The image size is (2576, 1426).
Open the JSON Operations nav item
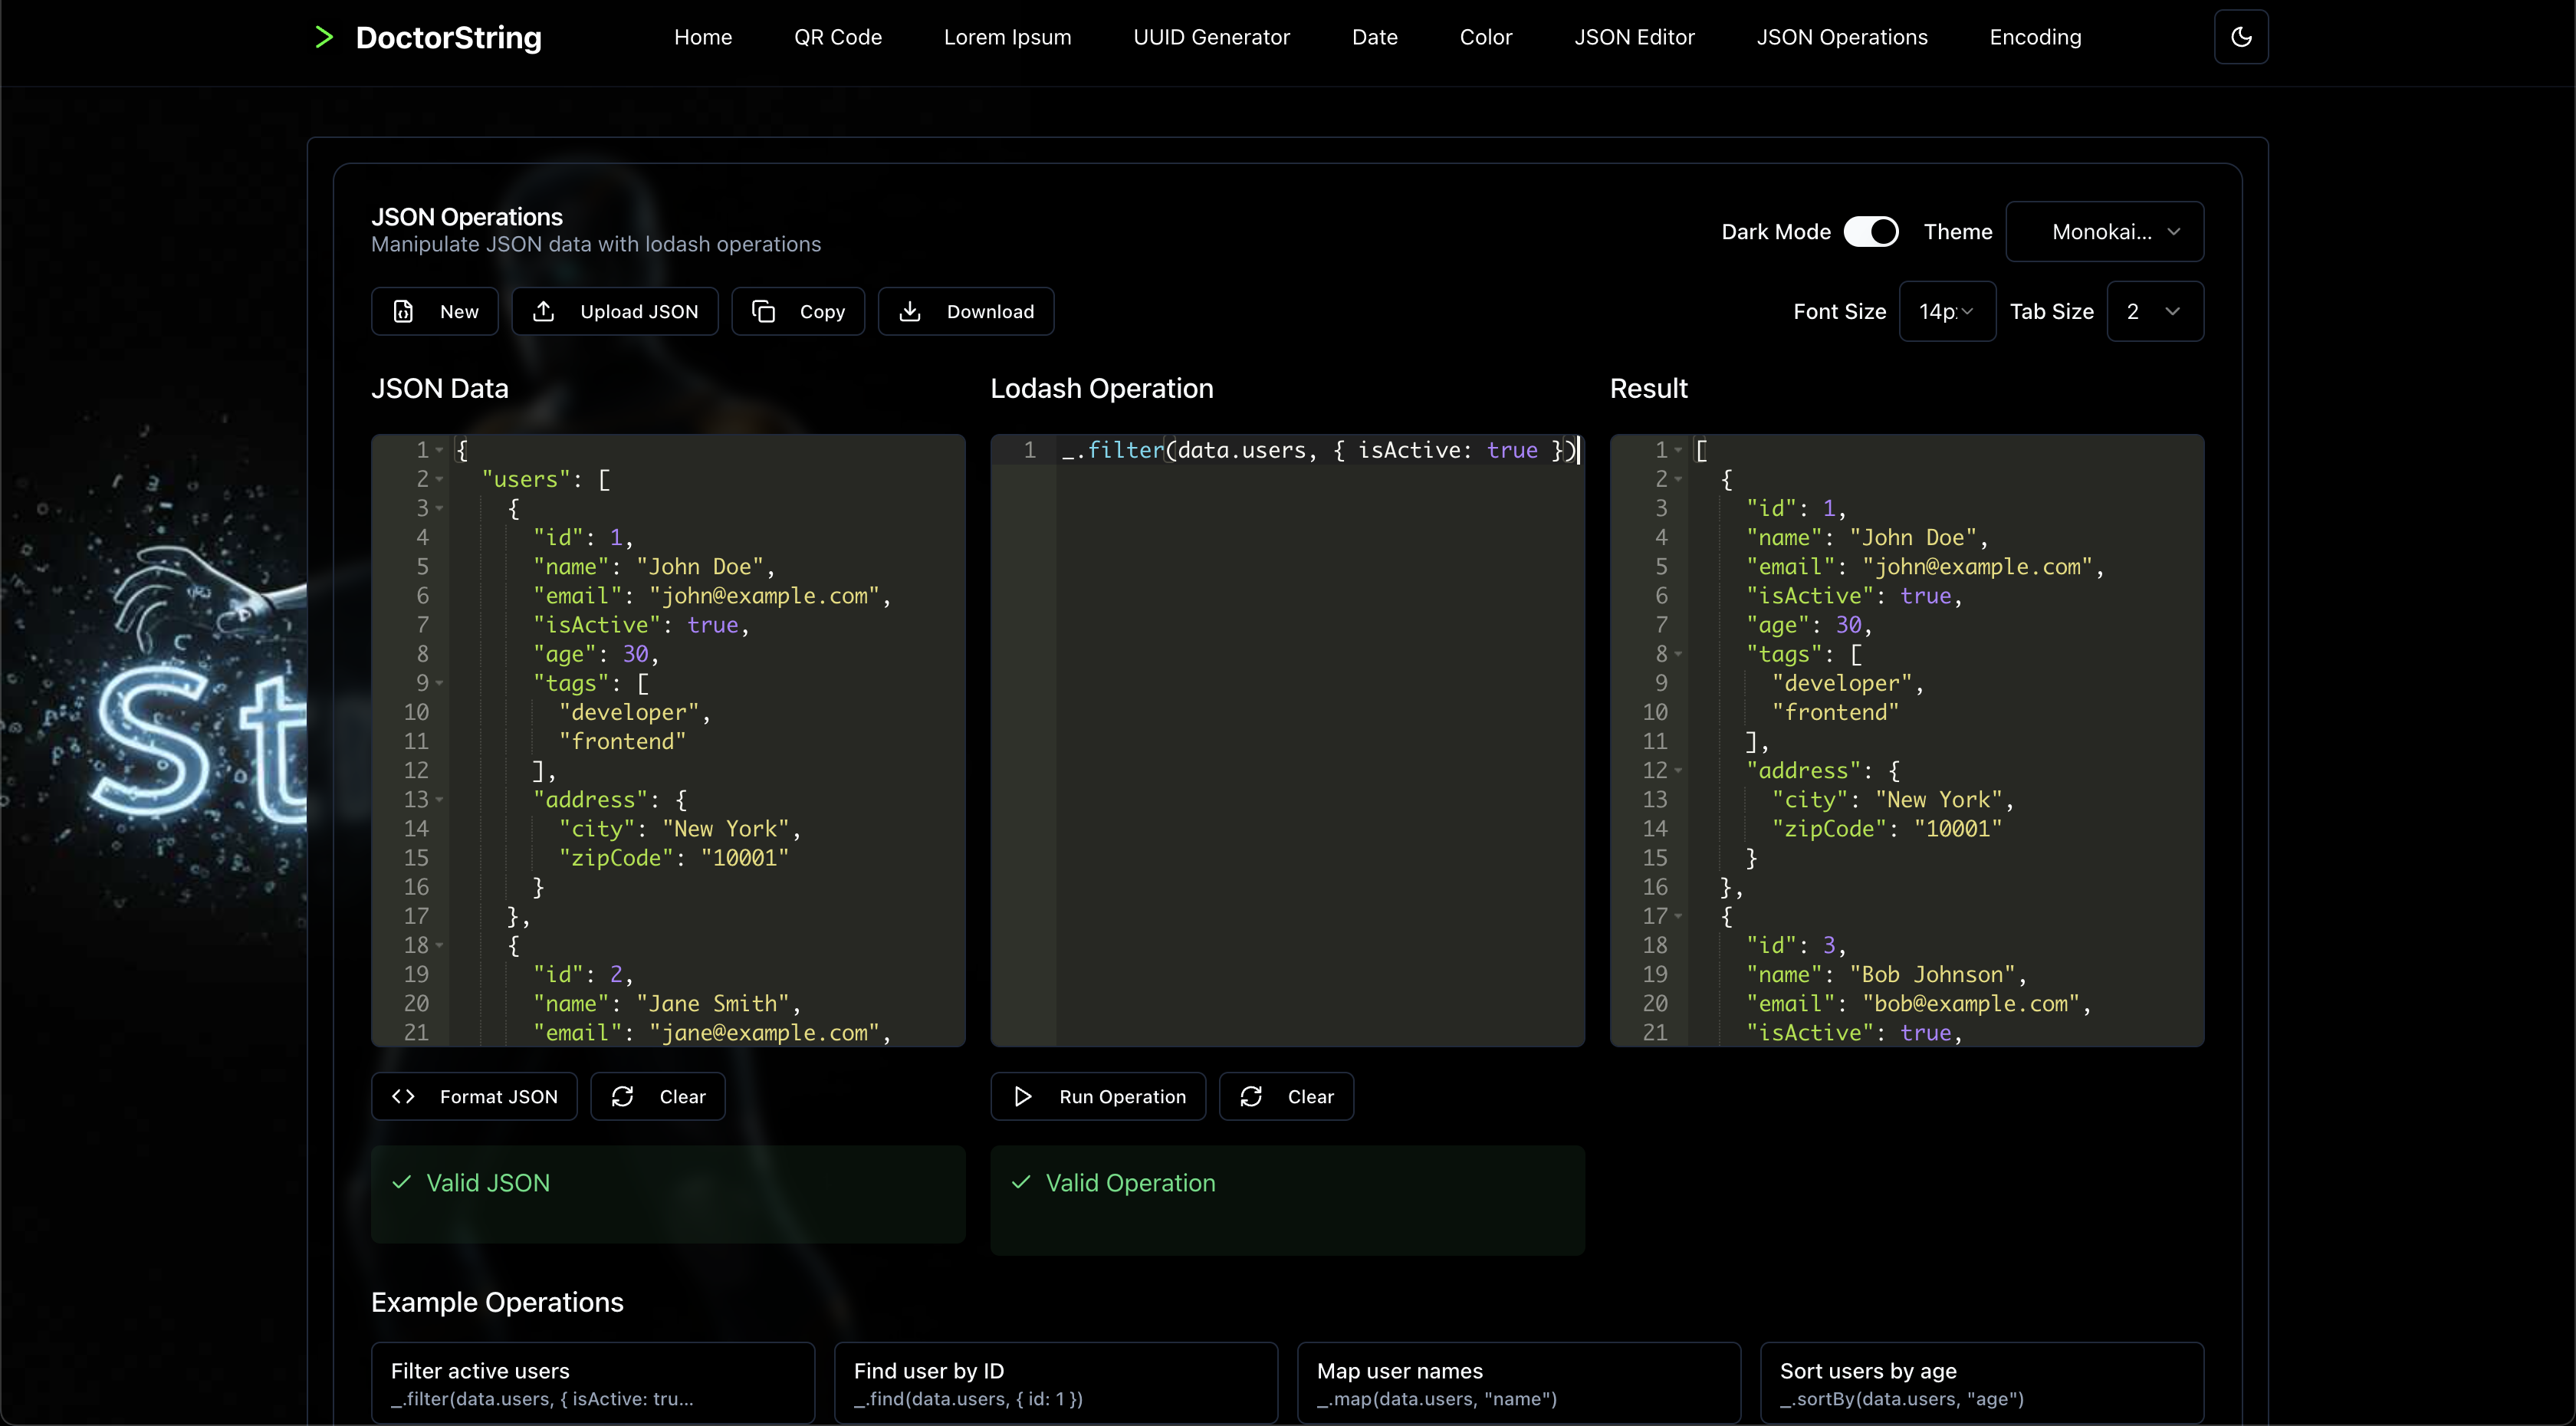pos(1842,37)
